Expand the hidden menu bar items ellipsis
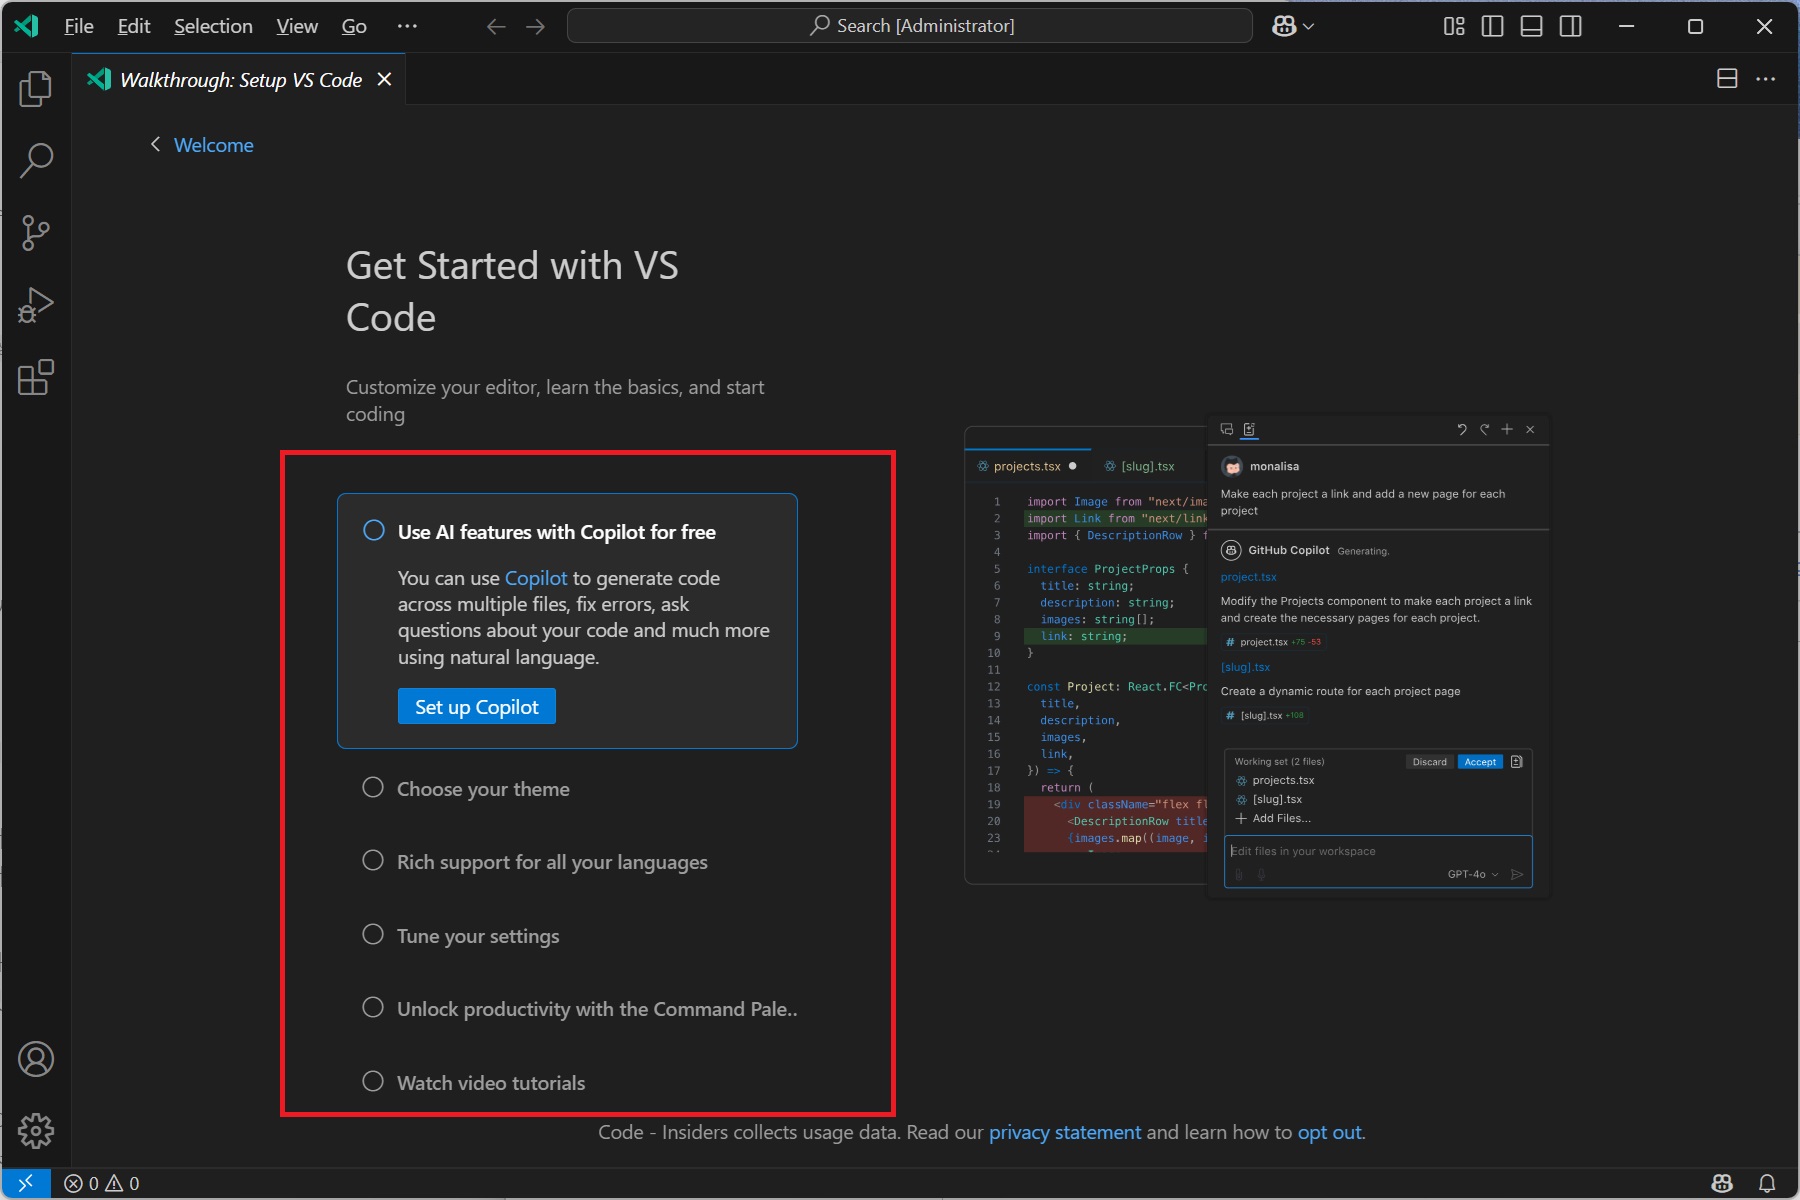Image resolution: width=1800 pixels, height=1200 pixels. coord(407,26)
